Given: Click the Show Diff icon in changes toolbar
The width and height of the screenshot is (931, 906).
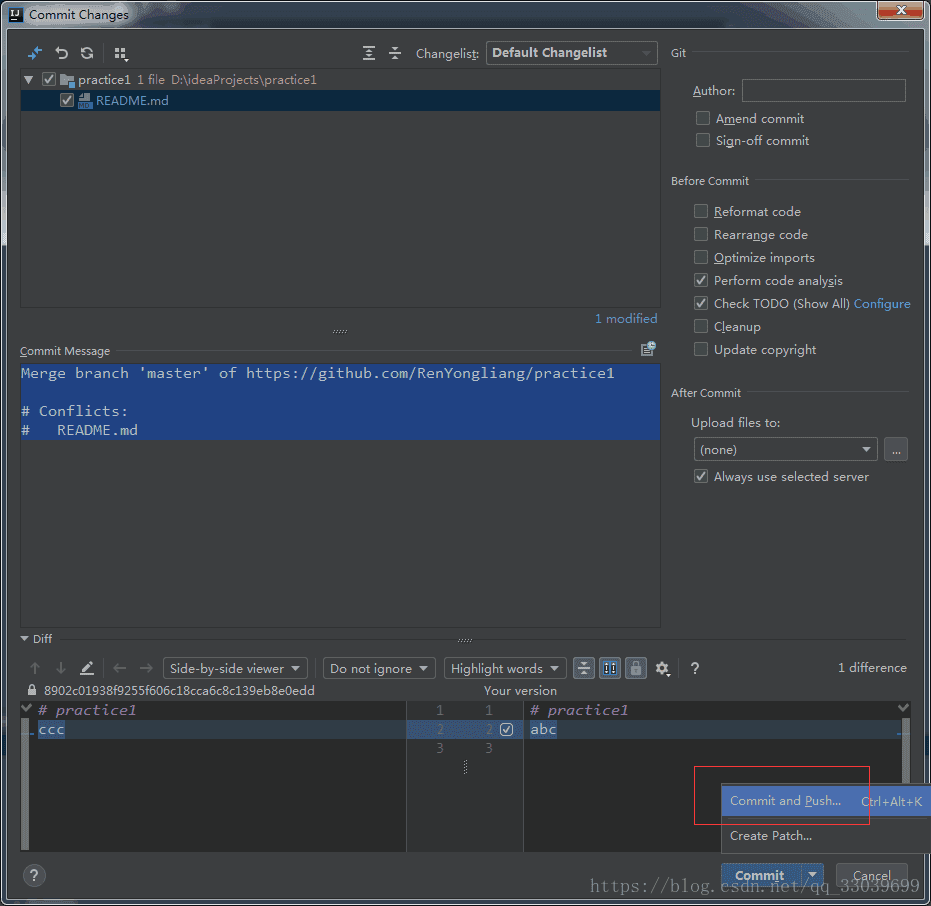Looking at the screenshot, I should [35, 53].
